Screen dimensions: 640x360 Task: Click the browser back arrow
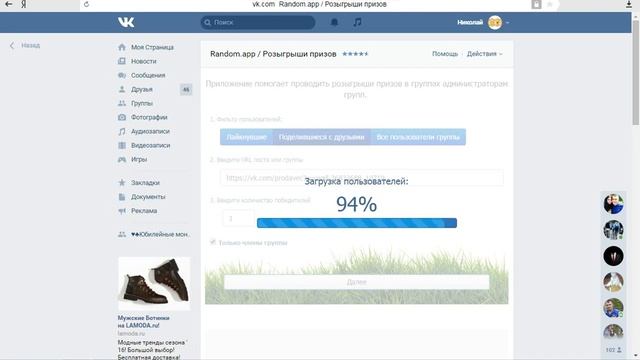click(x=8, y=4)
